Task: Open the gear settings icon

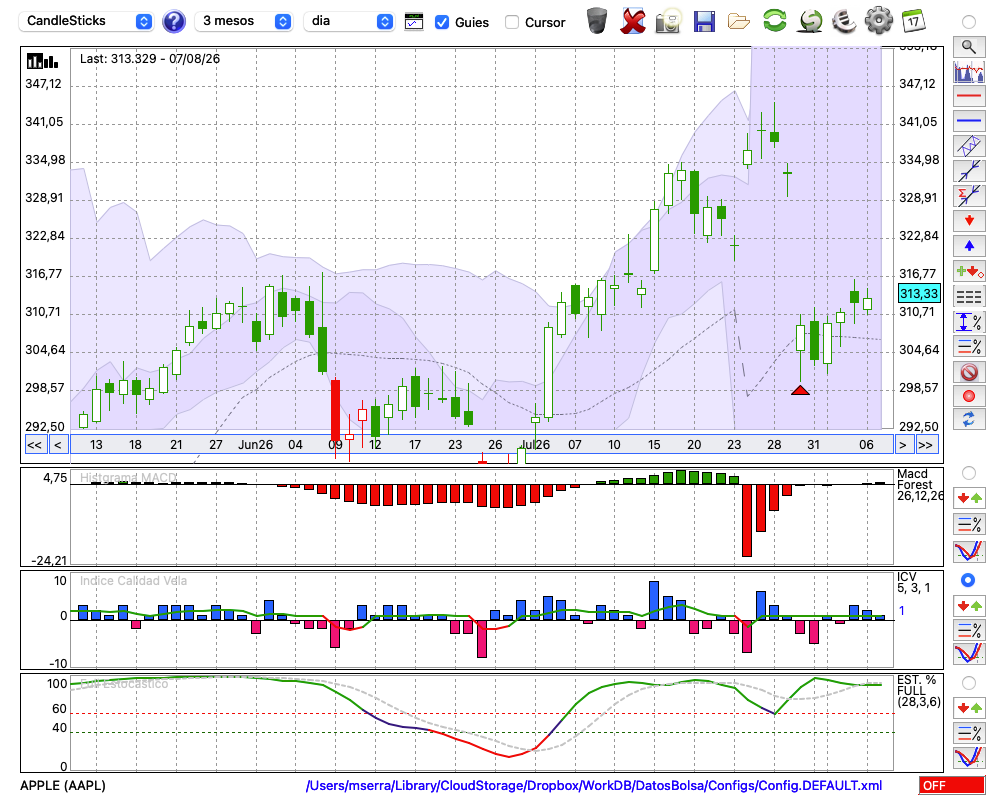Action: tap(878, 21)
